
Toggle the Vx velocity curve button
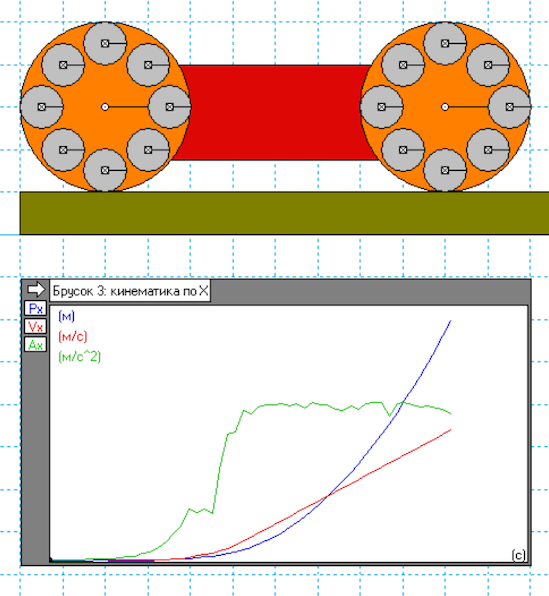35,327
